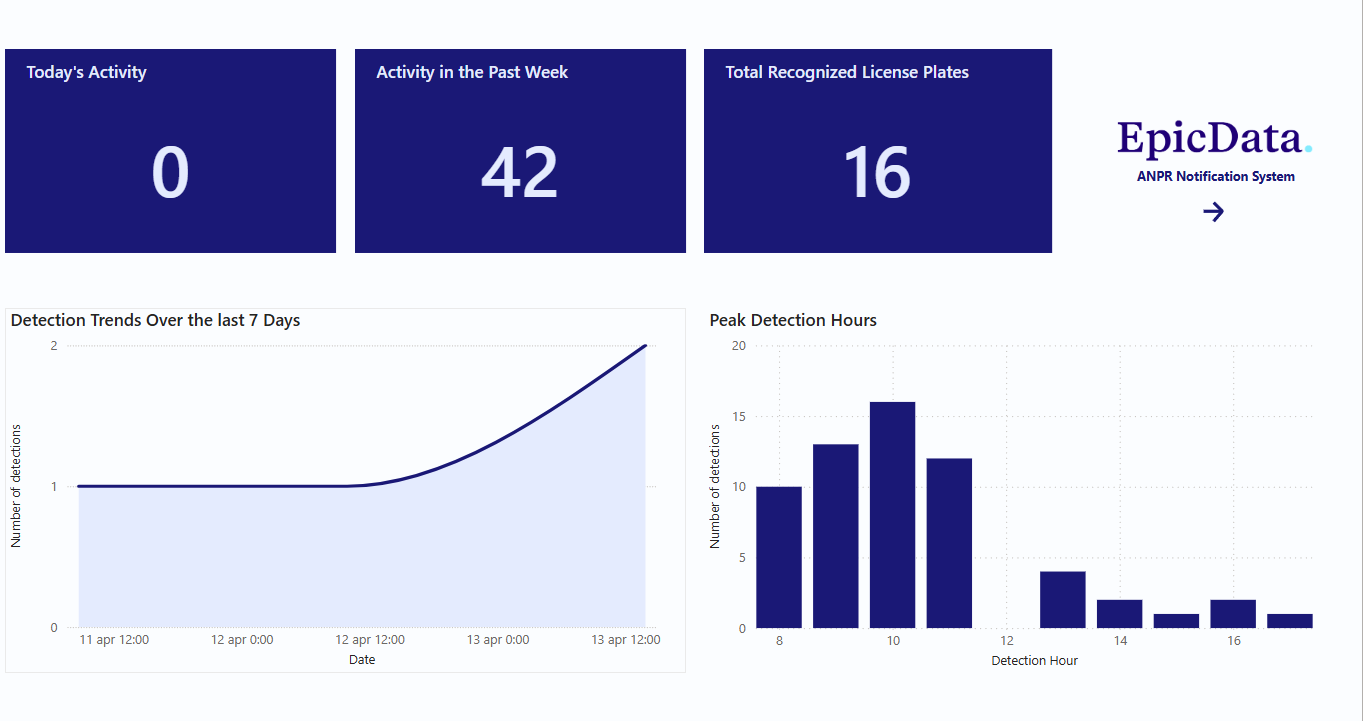This screenshot has height=721, width=1371.
Task: Click the bar for detection hour 13
Action: 1063,600
